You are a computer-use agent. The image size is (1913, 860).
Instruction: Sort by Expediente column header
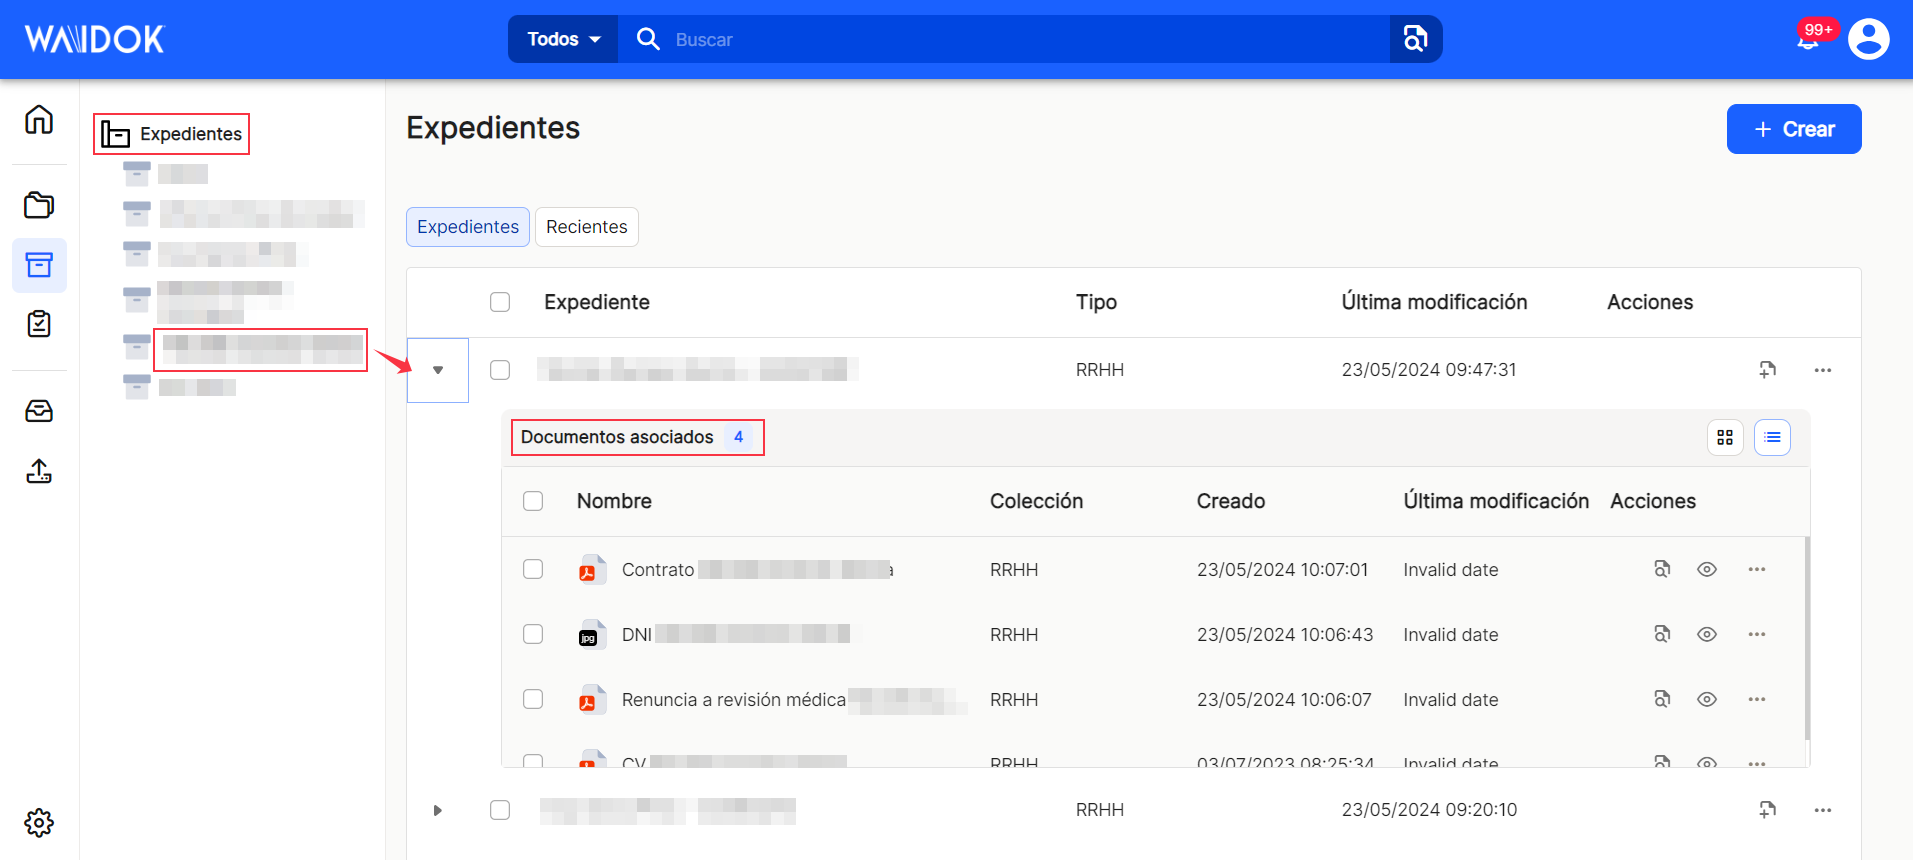pos(597,302)
